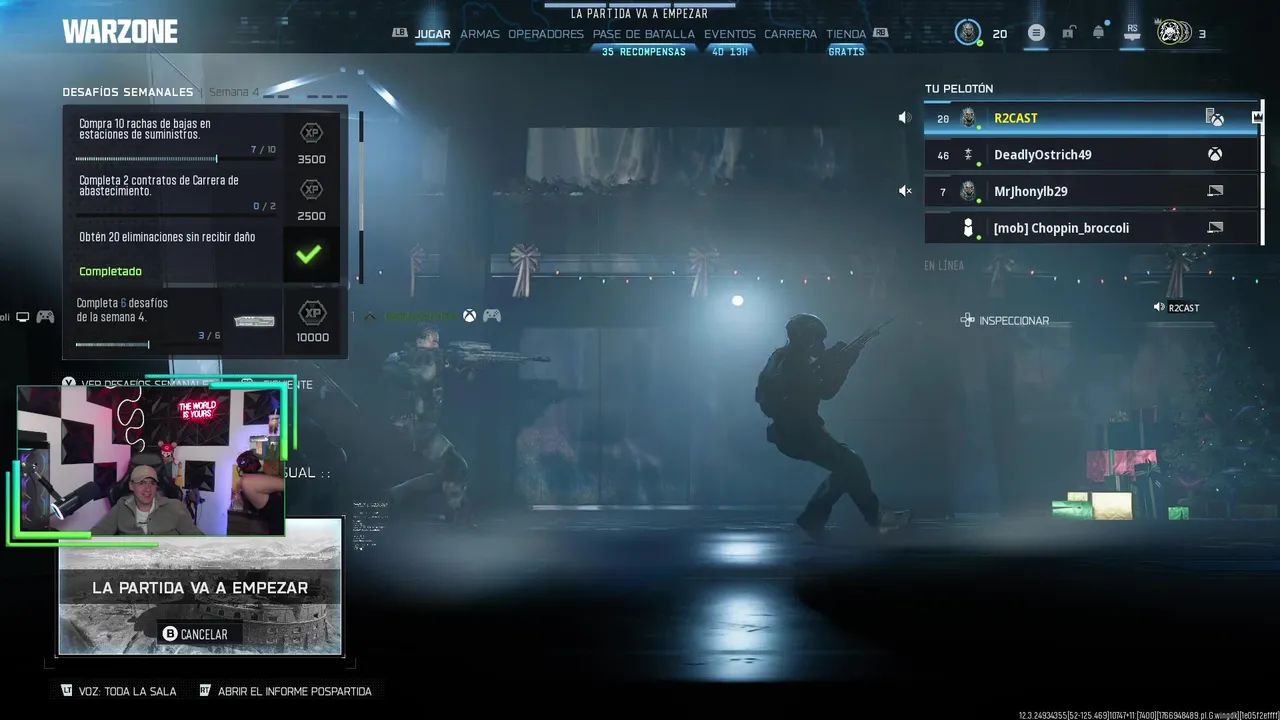Open the EVENTOS tab

click(x=730, y=34)
